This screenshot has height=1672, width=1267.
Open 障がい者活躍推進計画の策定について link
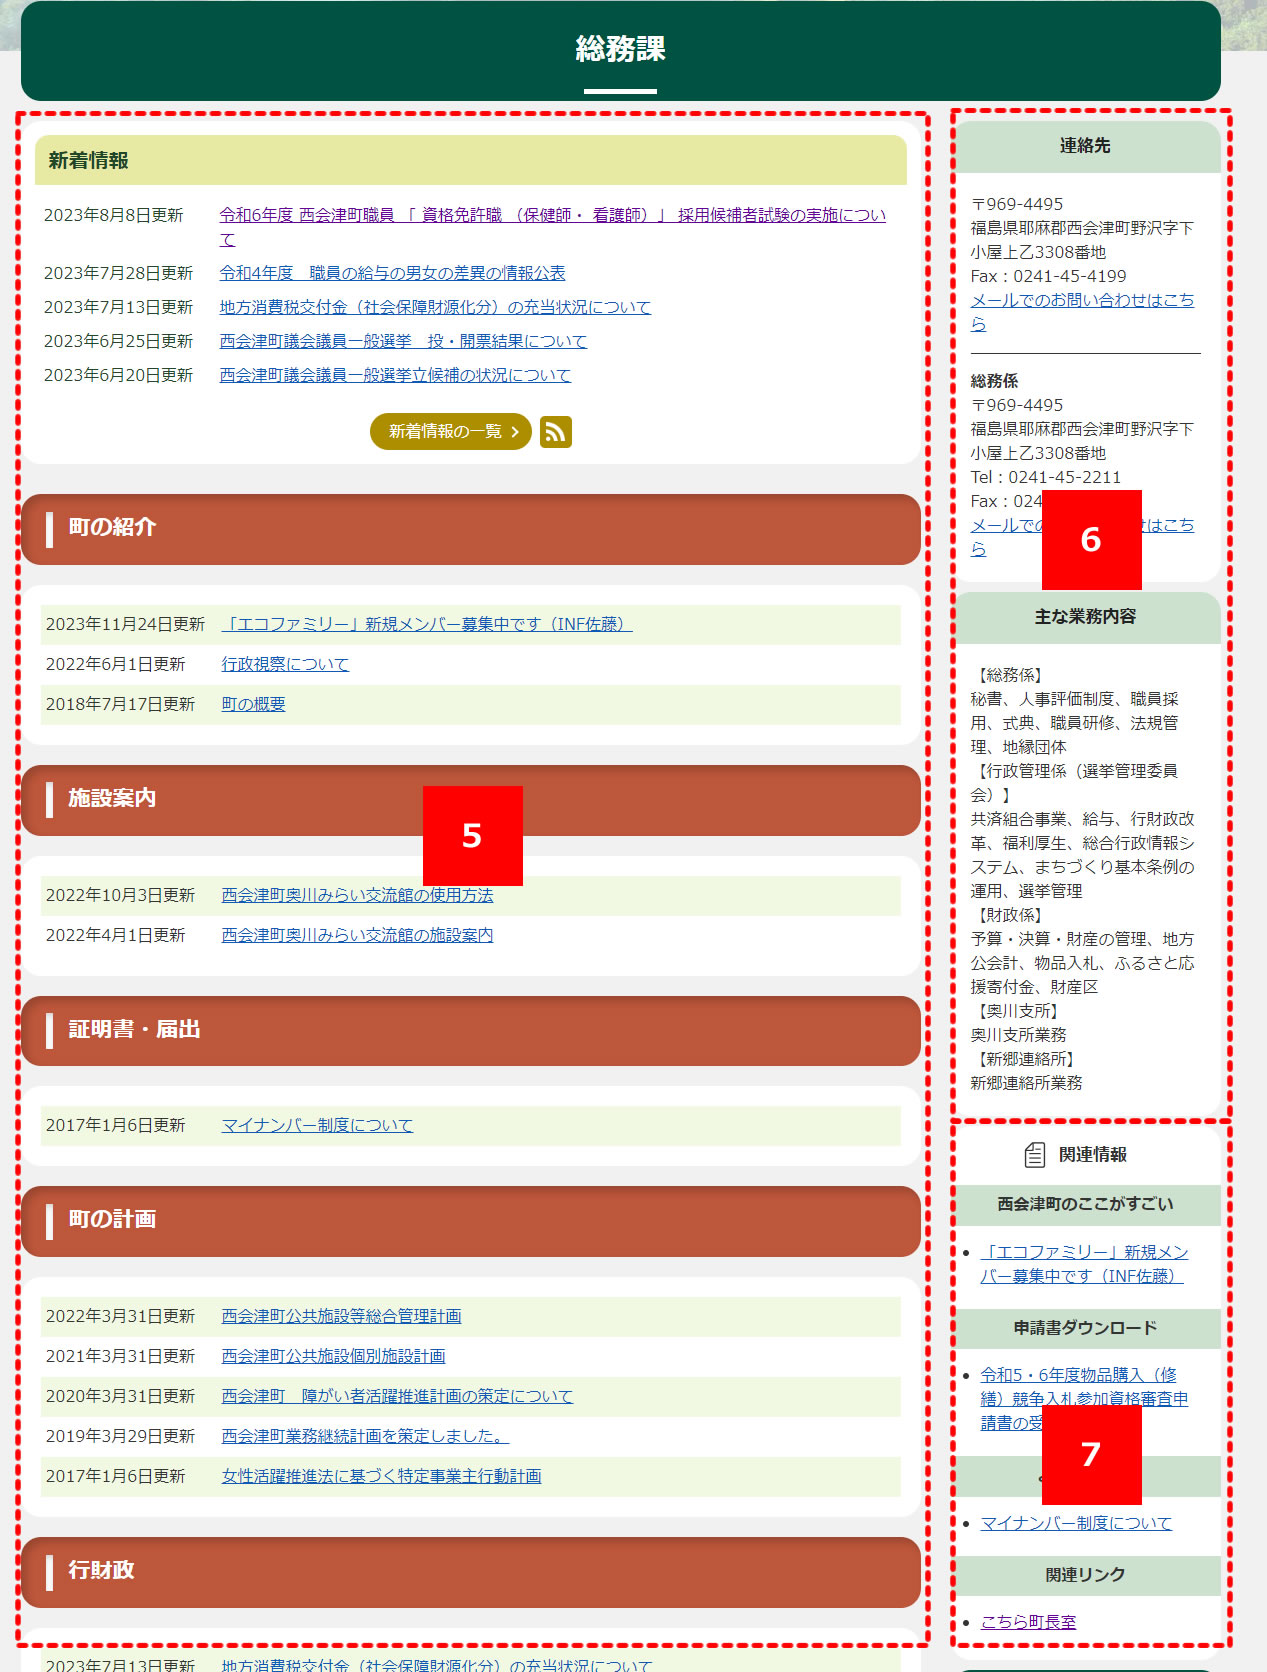(397, 1396)
